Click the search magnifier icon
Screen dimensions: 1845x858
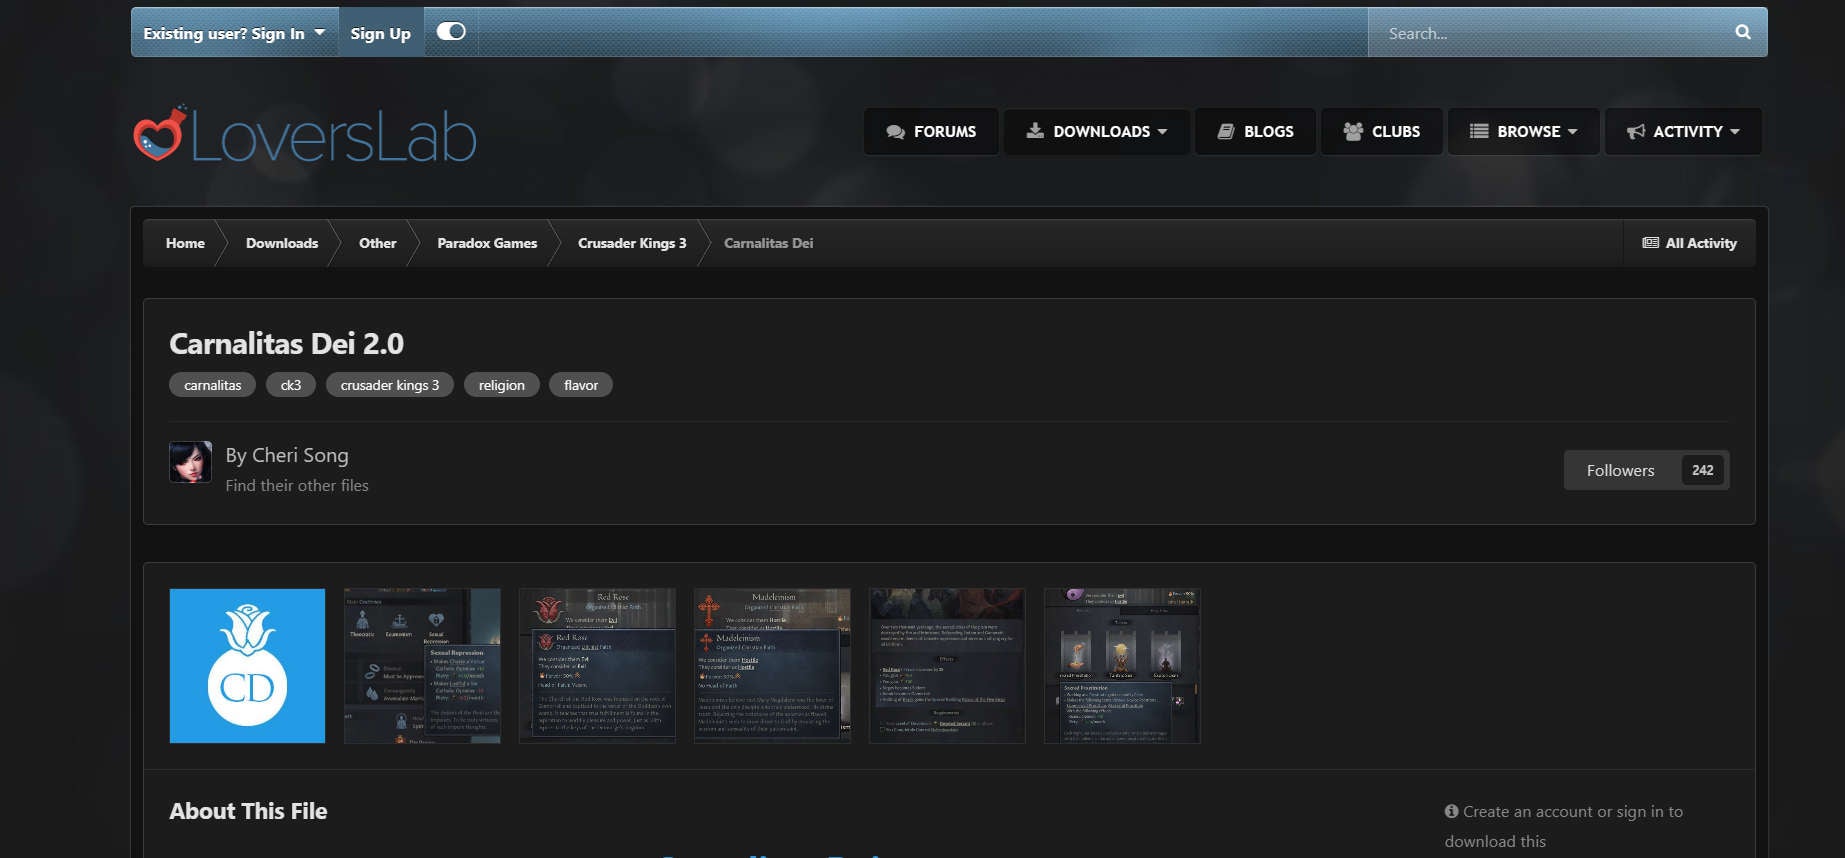[1742, 32]
